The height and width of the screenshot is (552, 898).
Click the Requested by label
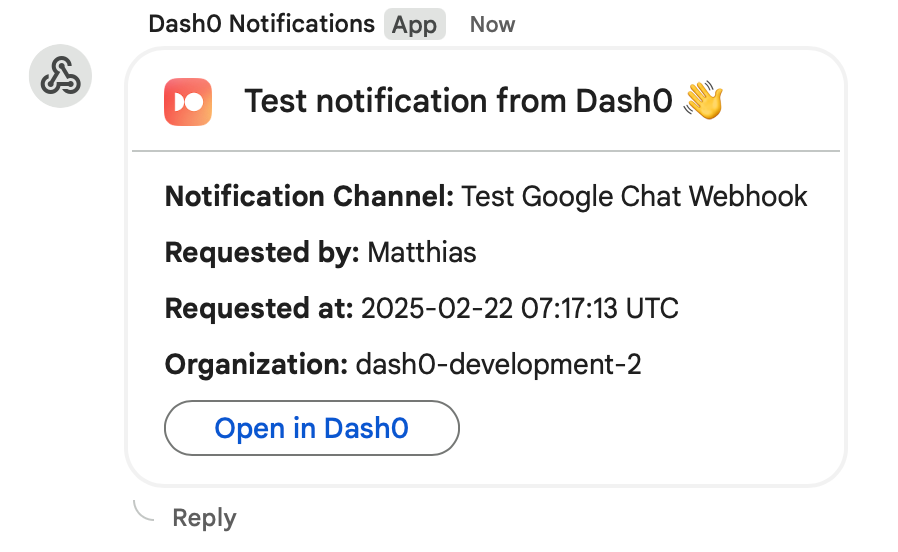pyautogui.click(x=261, y=253)
